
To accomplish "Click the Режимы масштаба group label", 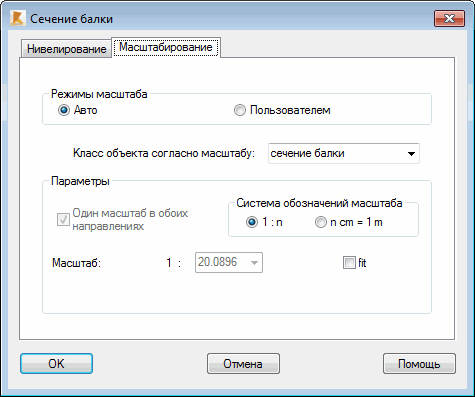I will tap(99, 94).
